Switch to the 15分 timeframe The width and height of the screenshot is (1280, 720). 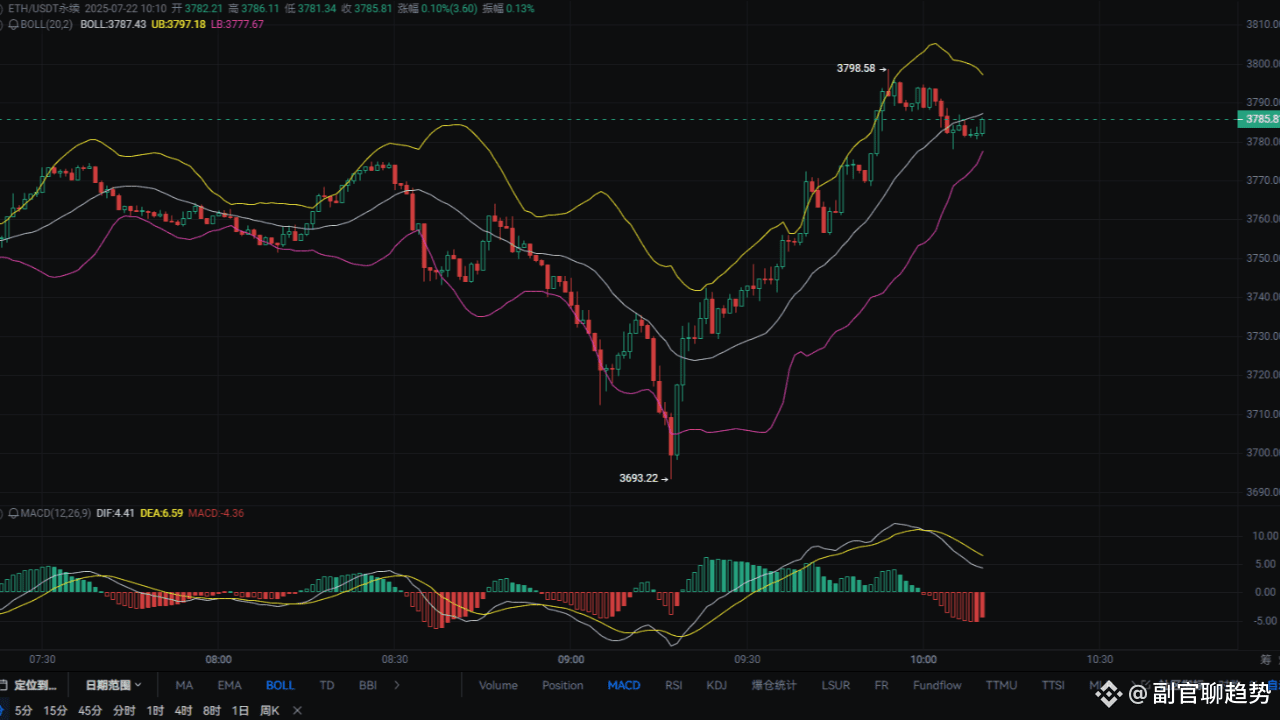pyautogui.click(x=56, y=710)
